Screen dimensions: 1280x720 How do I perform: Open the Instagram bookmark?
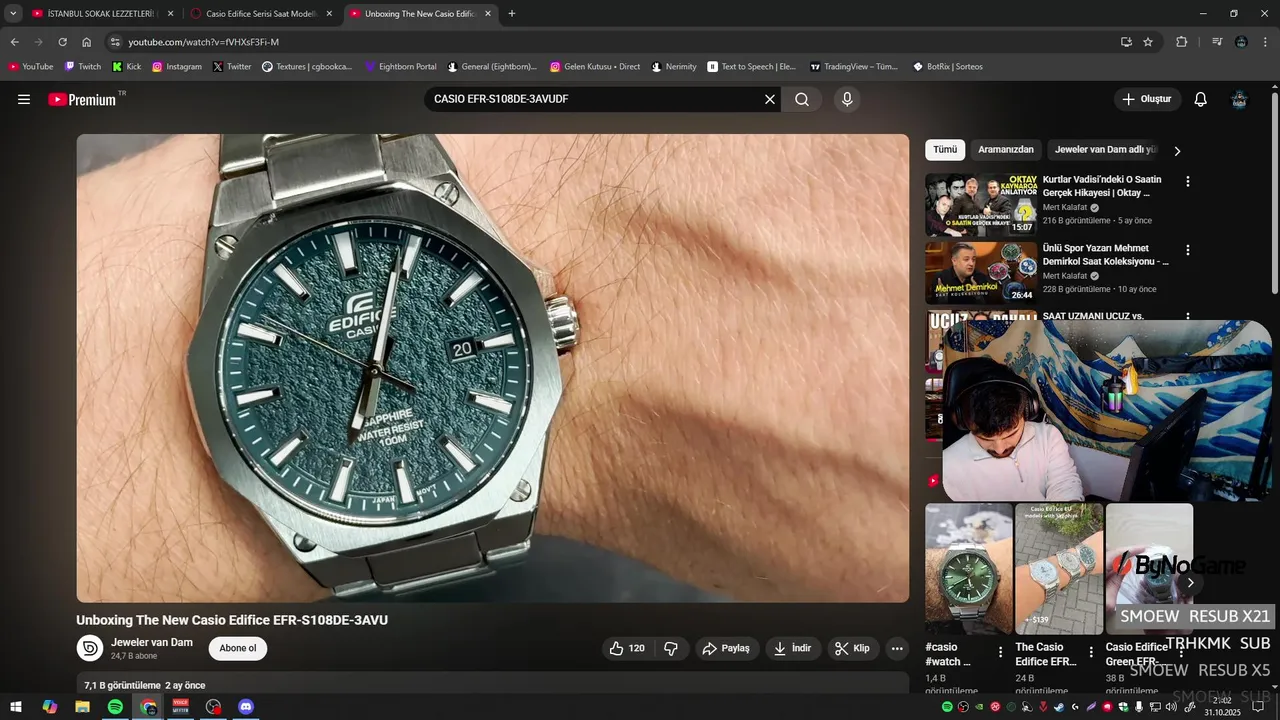click(x=177, y=67)
